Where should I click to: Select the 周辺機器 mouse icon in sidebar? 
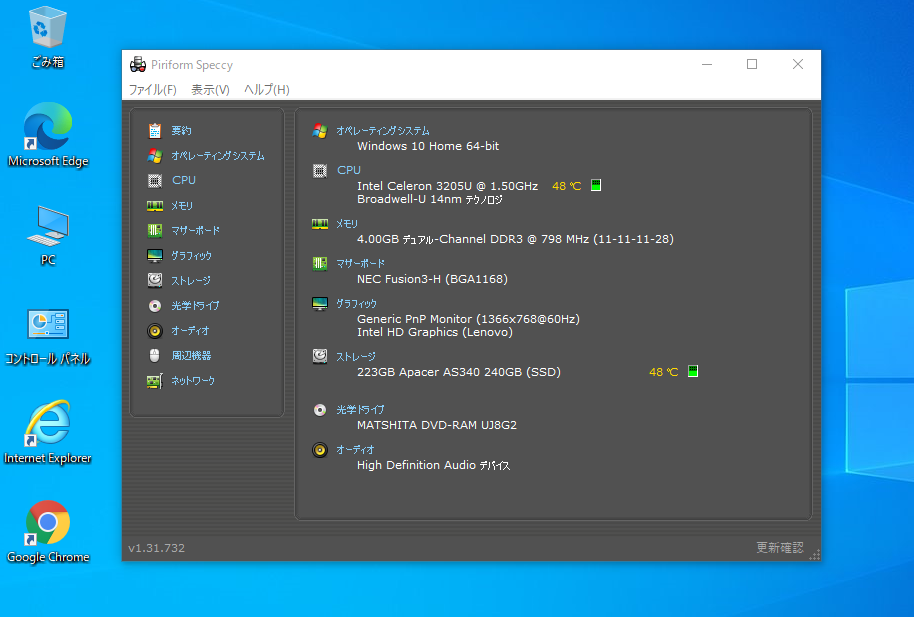tap(154, 355)
